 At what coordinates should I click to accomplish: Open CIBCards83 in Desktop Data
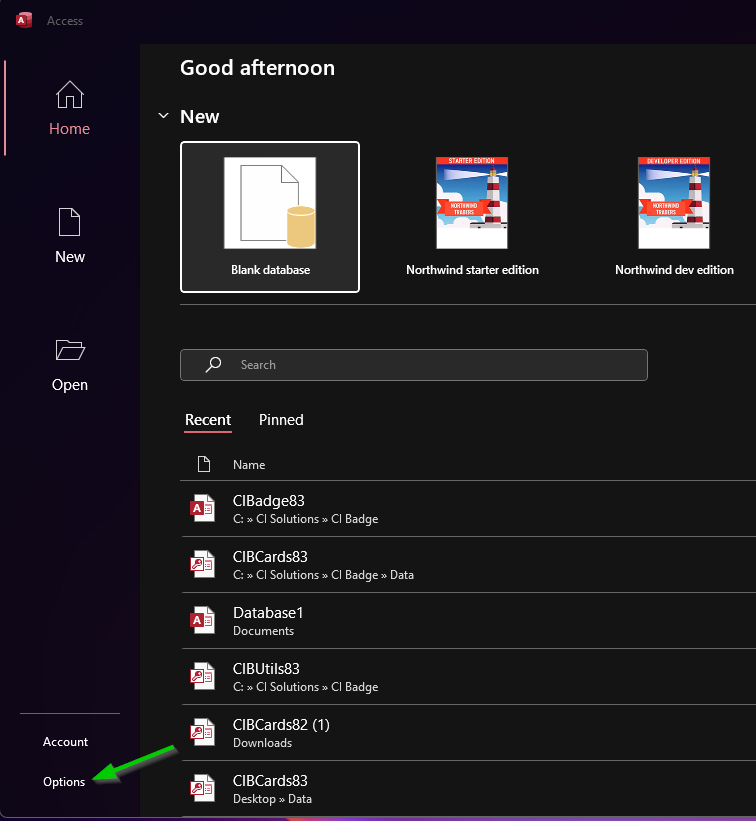[x=469, y=789]
